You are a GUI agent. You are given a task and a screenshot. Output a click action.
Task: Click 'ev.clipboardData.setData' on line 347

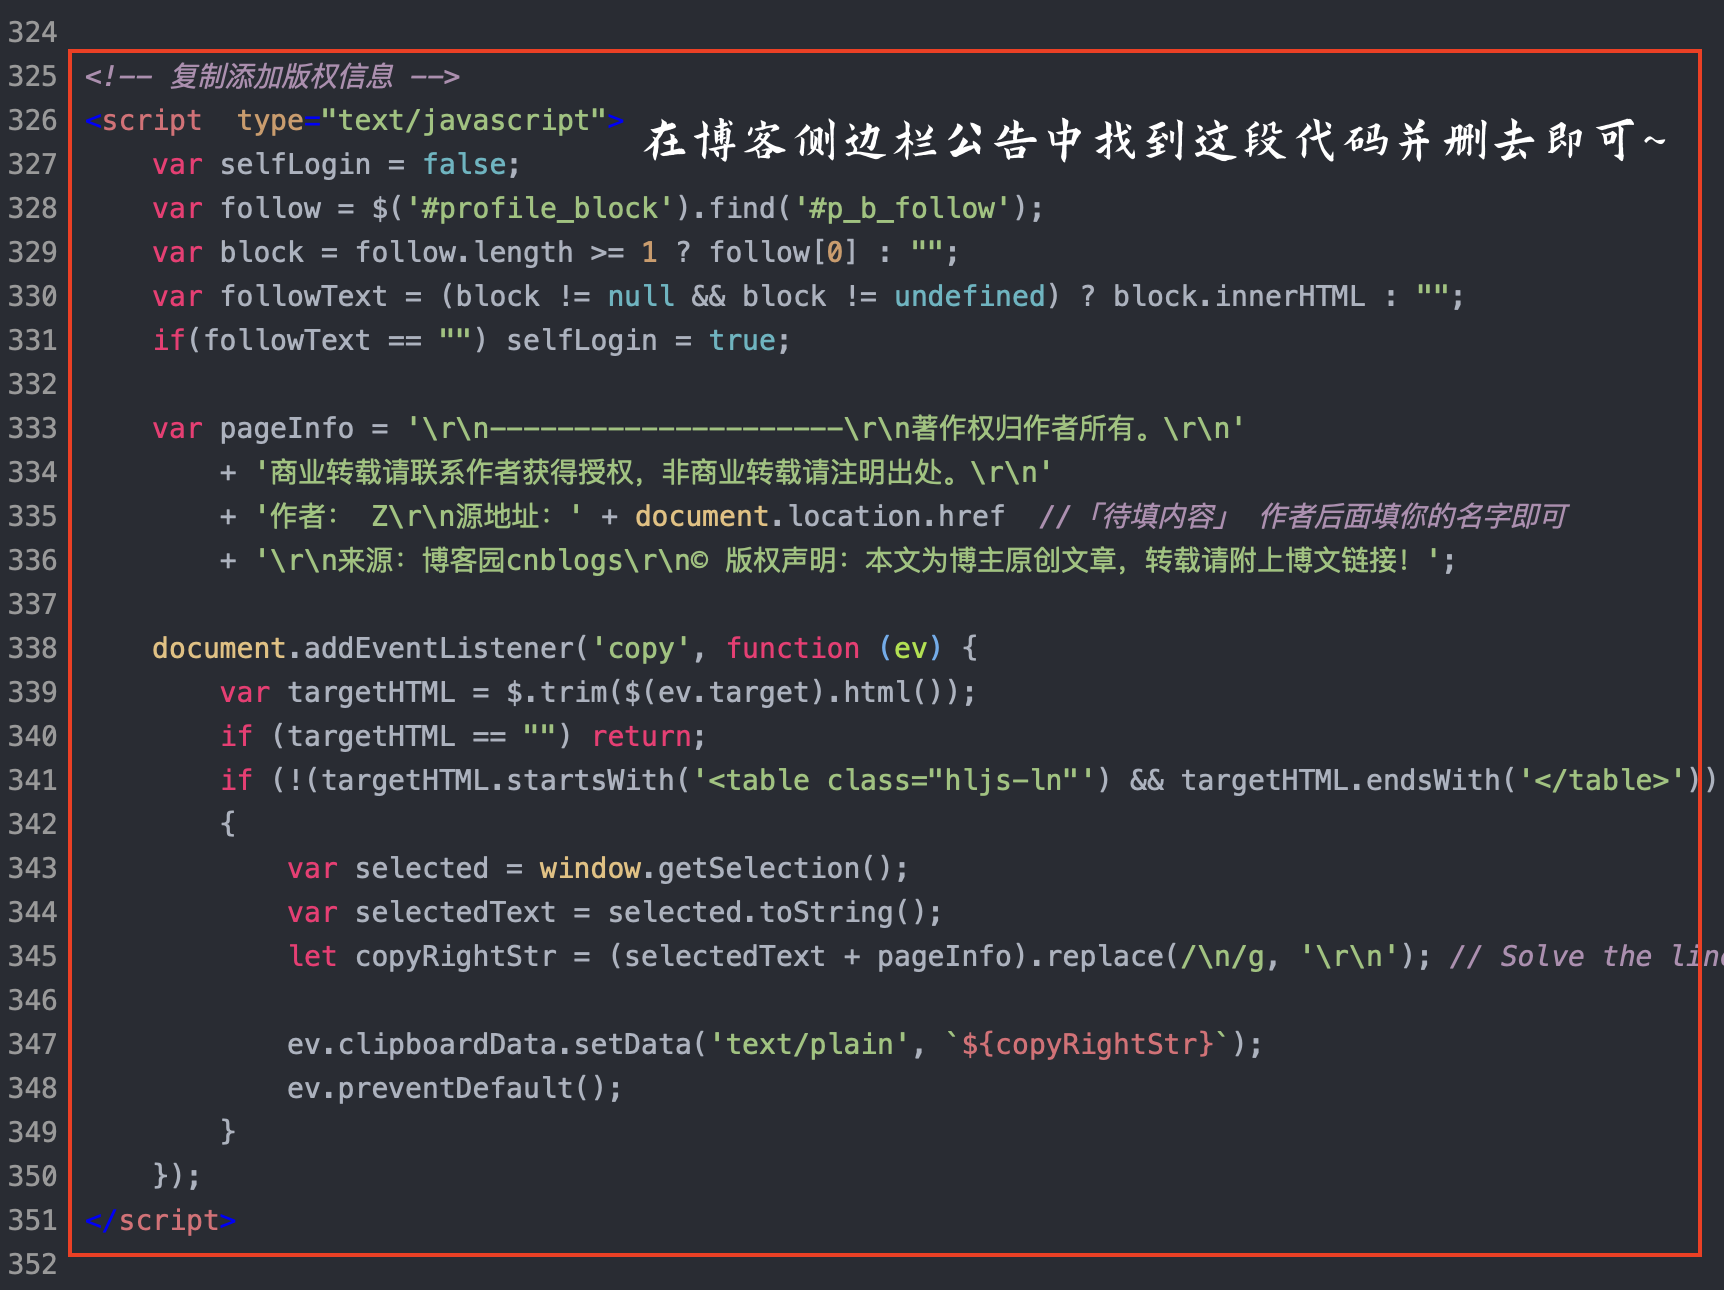[489, 1044]
